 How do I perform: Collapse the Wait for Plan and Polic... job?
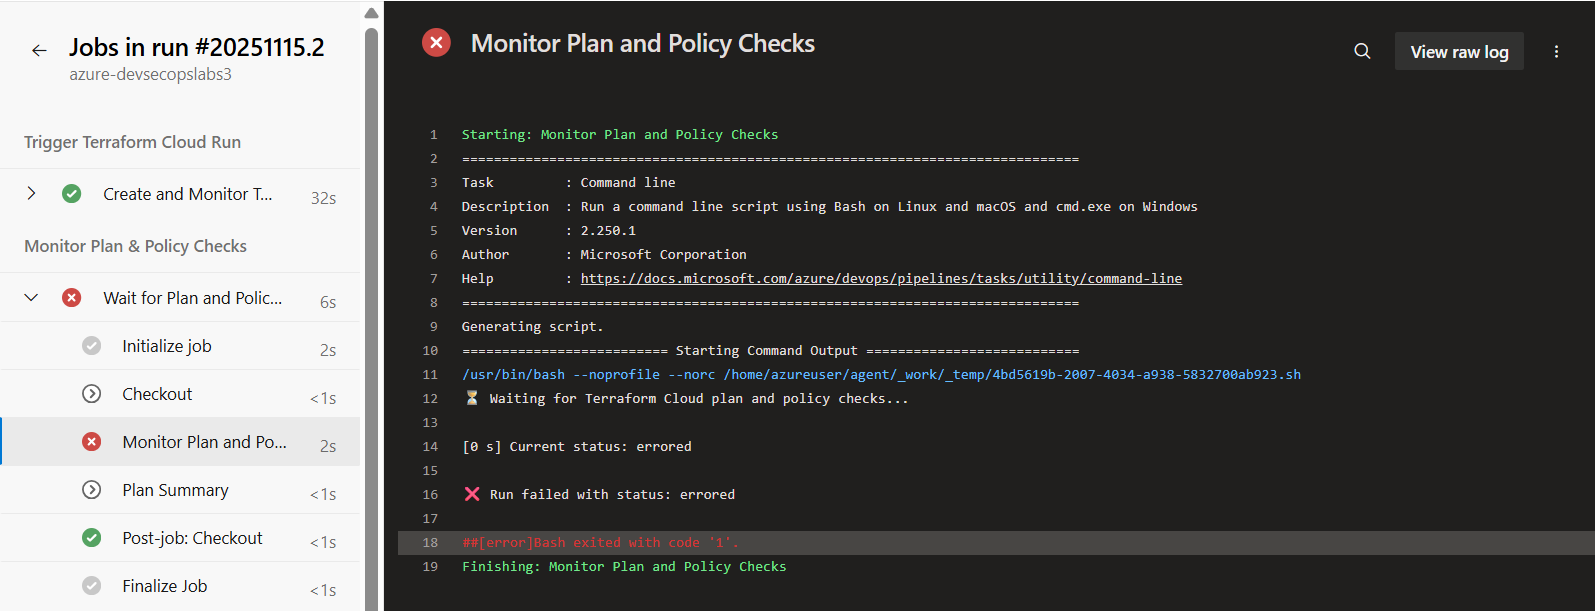pyautogui.click(x=32, y=298)
